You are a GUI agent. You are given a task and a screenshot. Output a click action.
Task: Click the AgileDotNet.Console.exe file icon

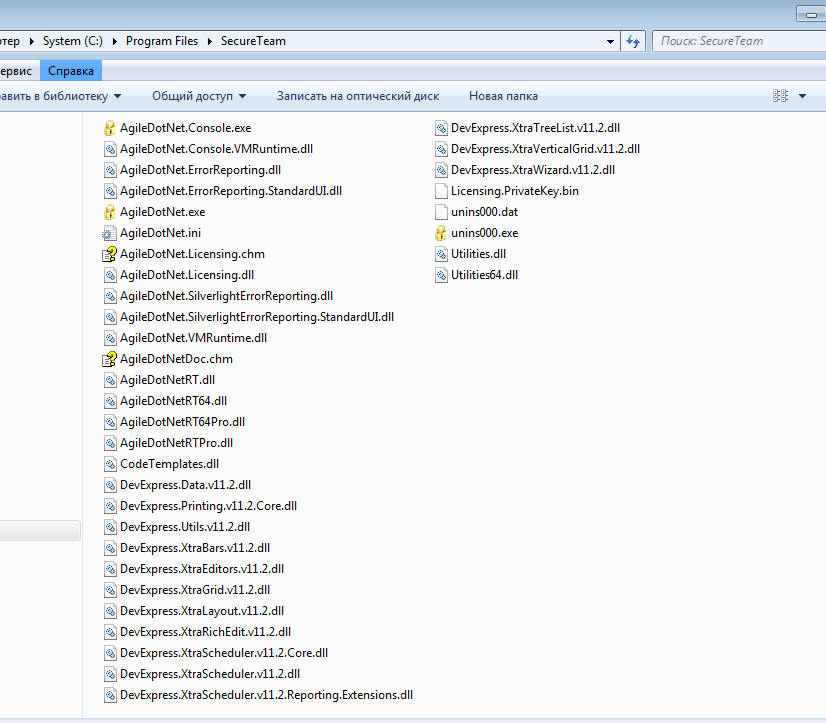coord(110,128)
